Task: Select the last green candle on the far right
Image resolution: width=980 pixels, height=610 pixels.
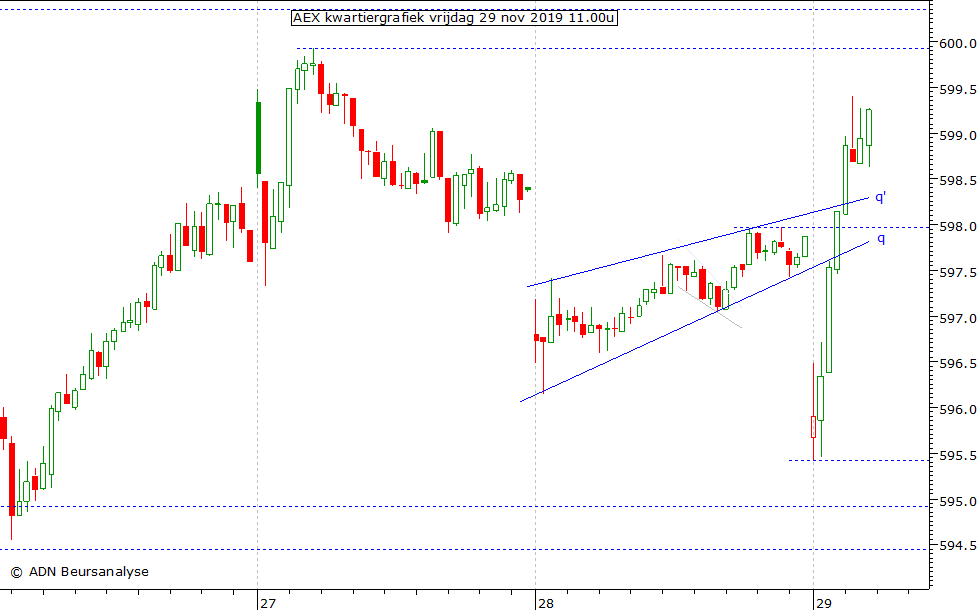Action: [x=869, y=128]
